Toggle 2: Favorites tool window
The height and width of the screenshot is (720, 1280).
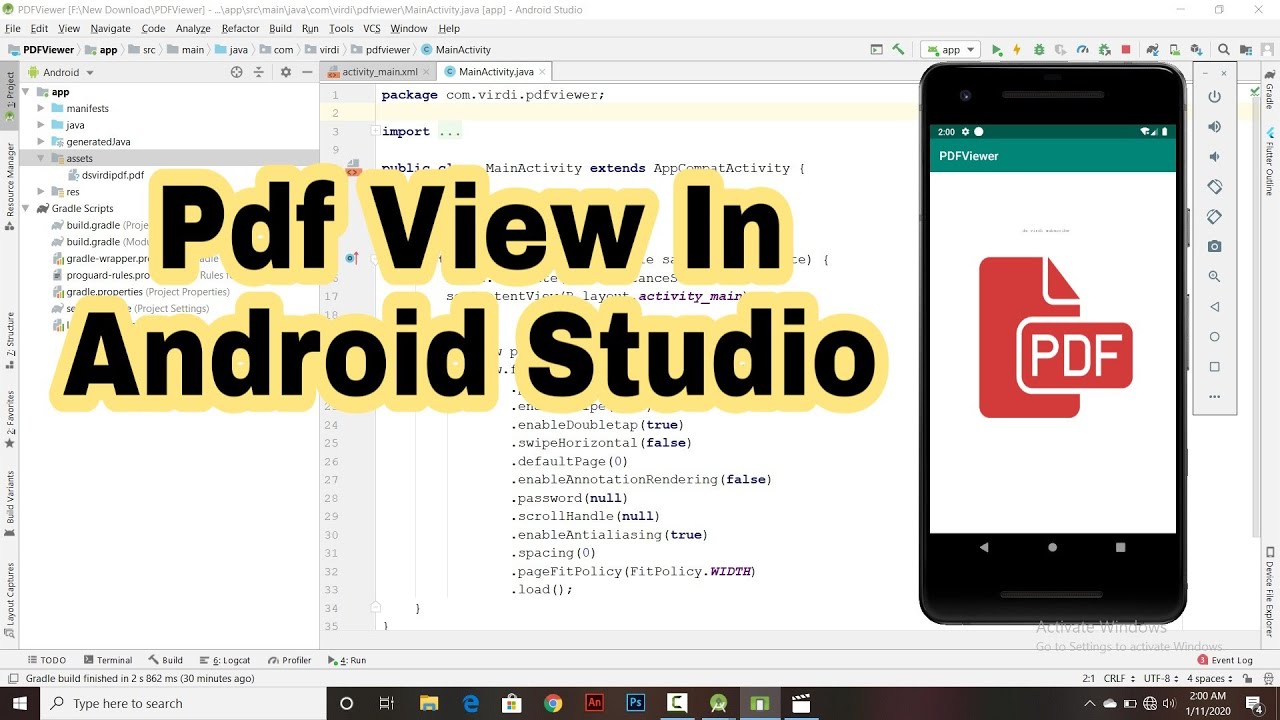pyautogui.click(x=10, y=419)
